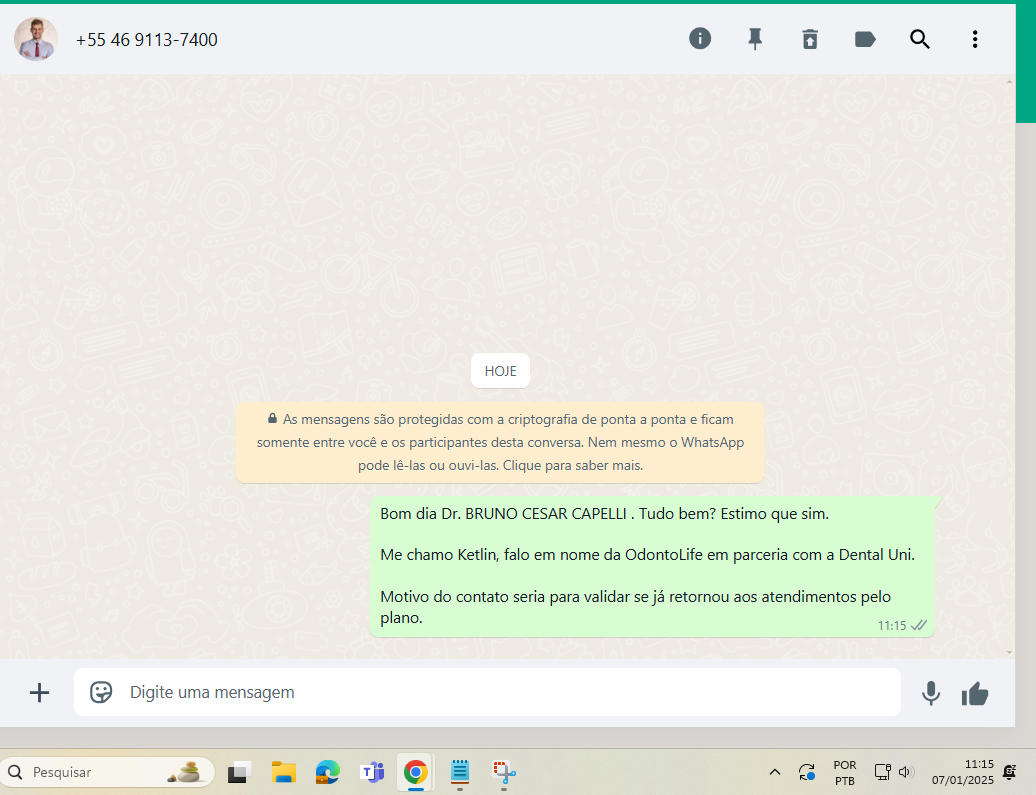
Task: Click message timestamp 11:15 in the bubble
Action: (892, 625)
